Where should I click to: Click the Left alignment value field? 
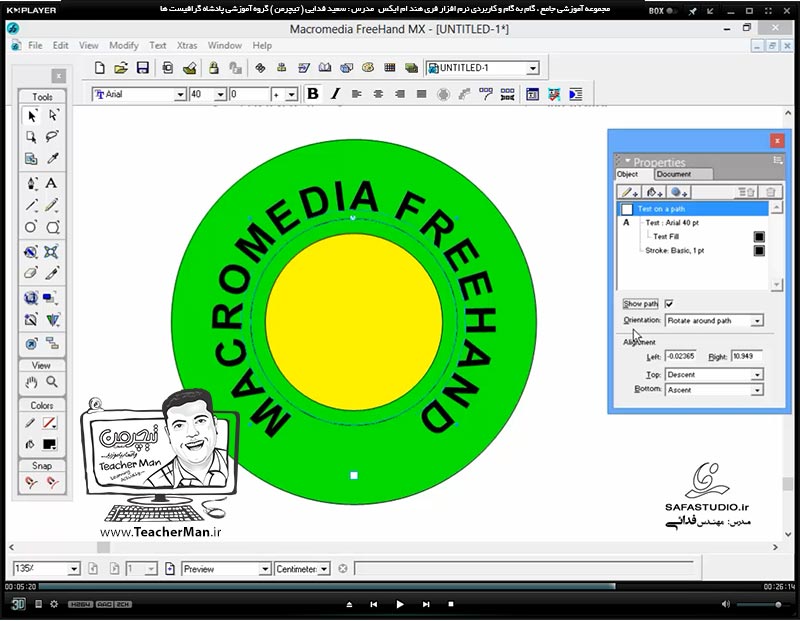(x=680, y=356)
